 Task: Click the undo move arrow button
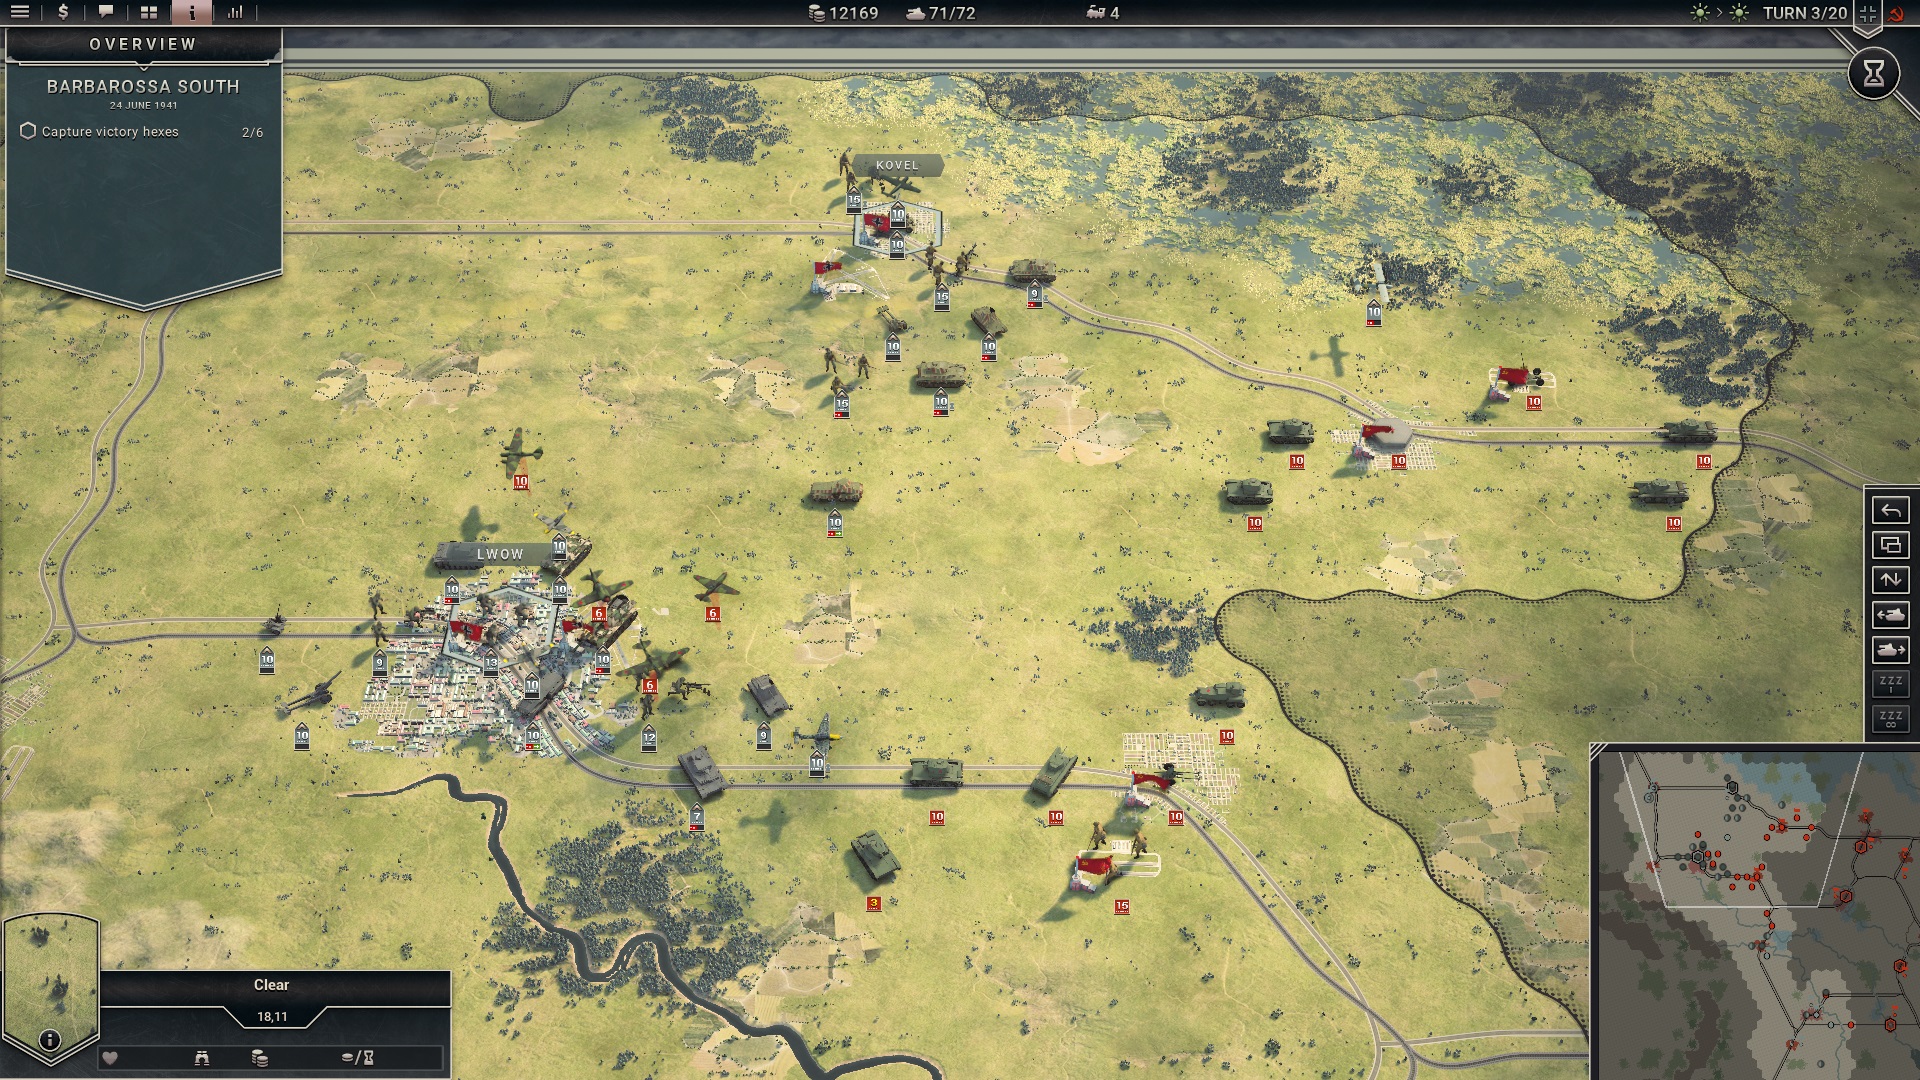pyautogui.click(x=1890, y=511)
